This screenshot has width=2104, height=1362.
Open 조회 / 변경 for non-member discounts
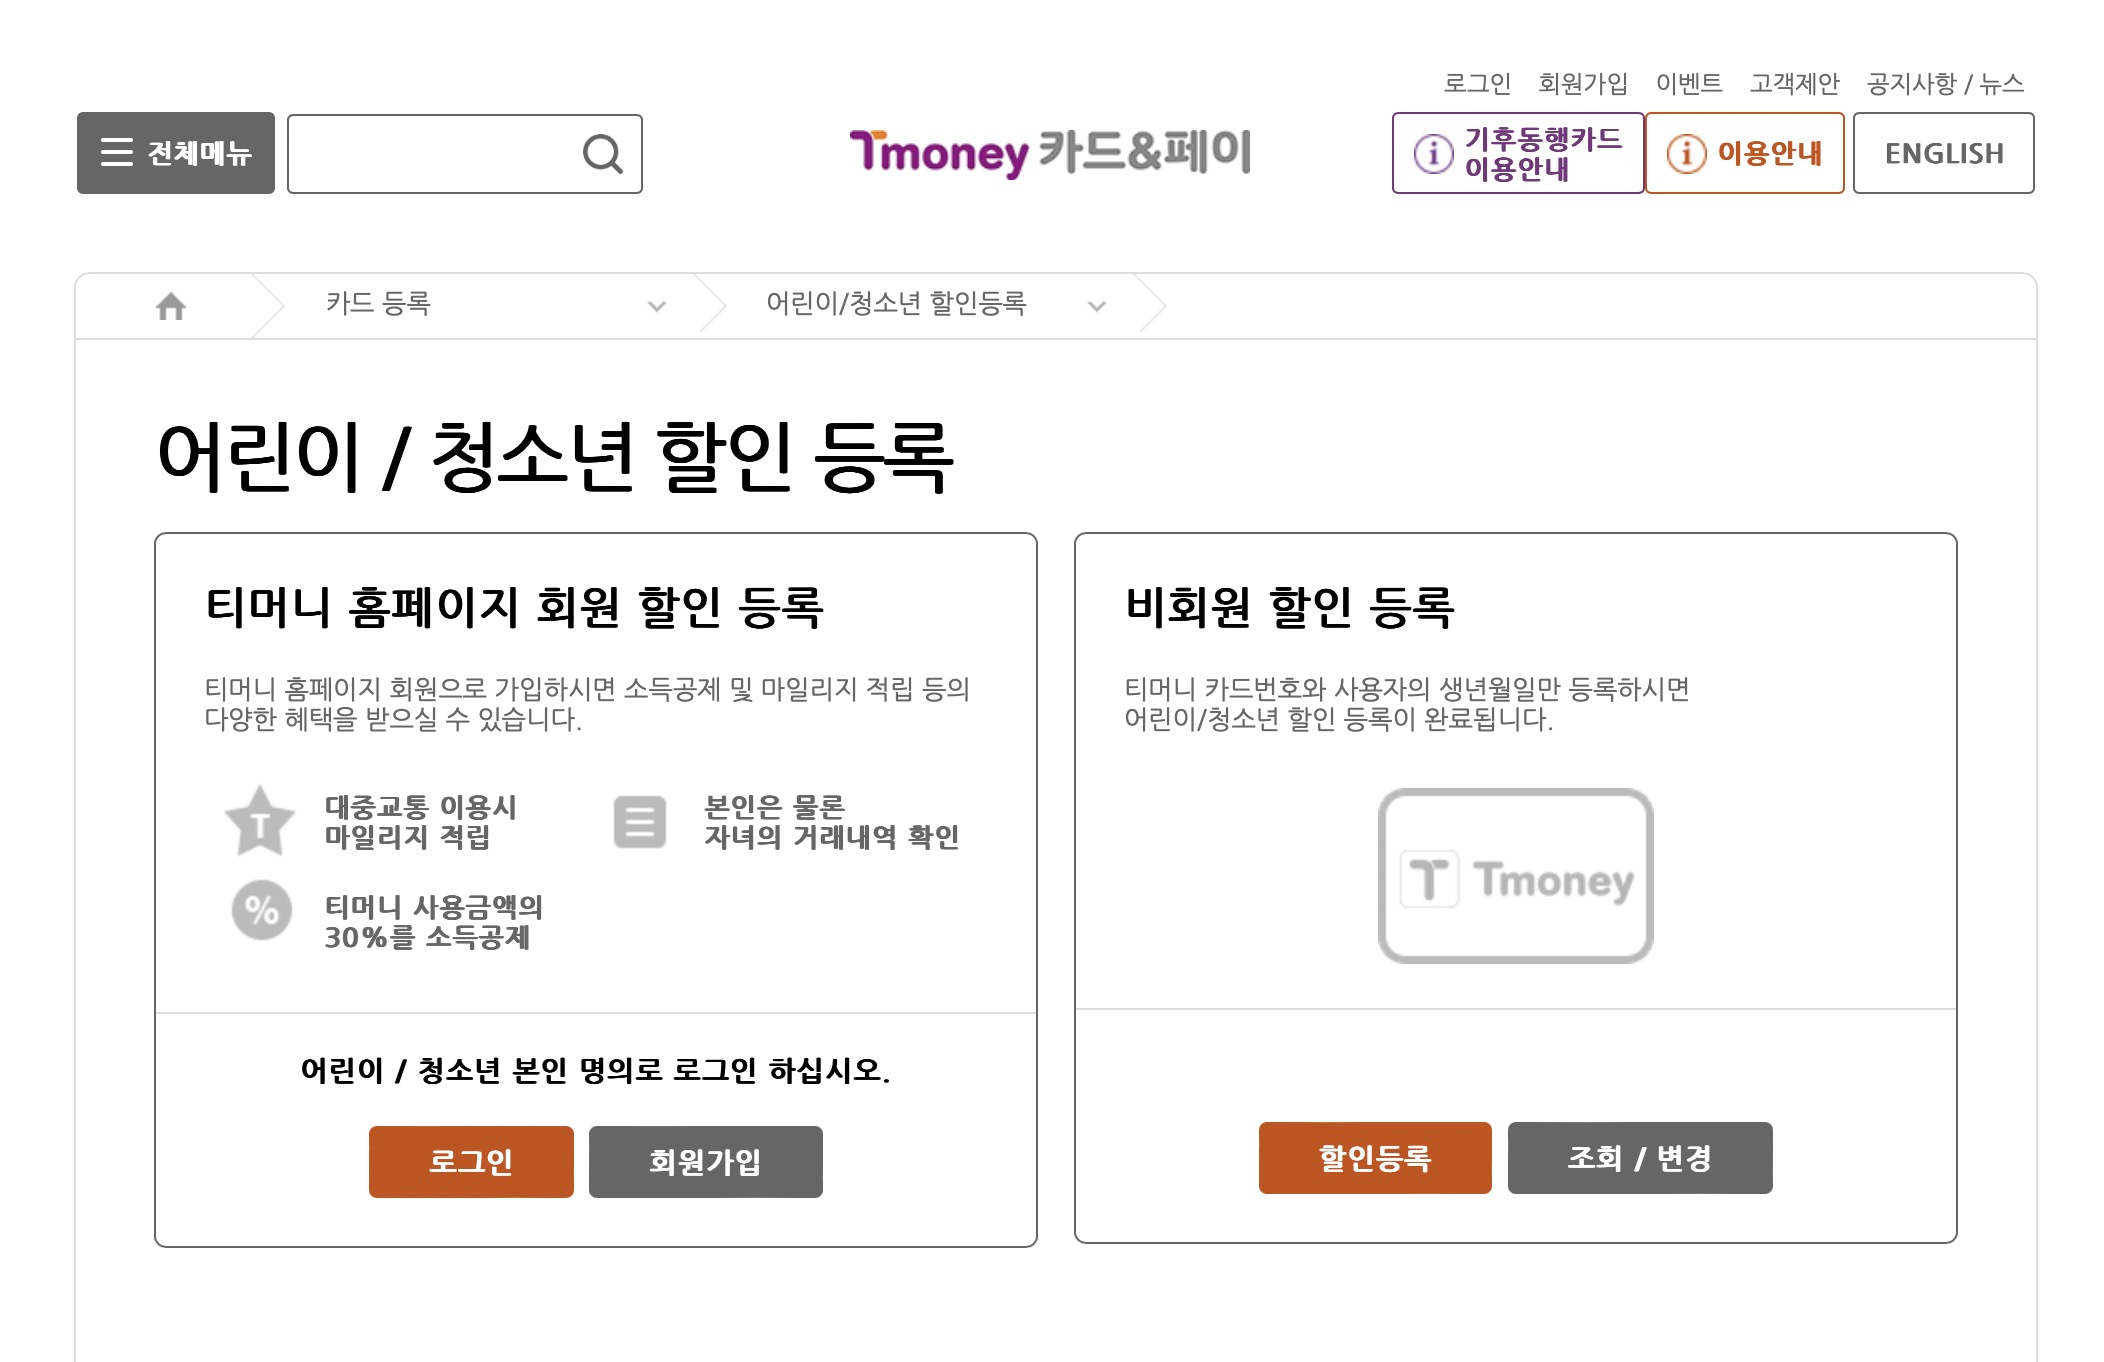point(1641,1158)
